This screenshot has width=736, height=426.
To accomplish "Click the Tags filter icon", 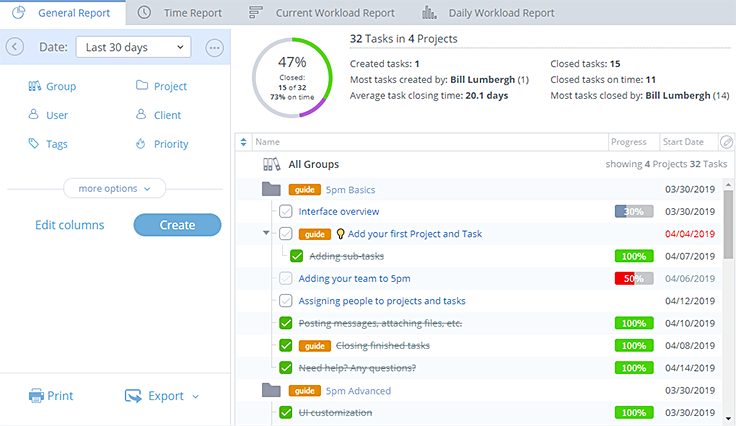I will (35, 144).
